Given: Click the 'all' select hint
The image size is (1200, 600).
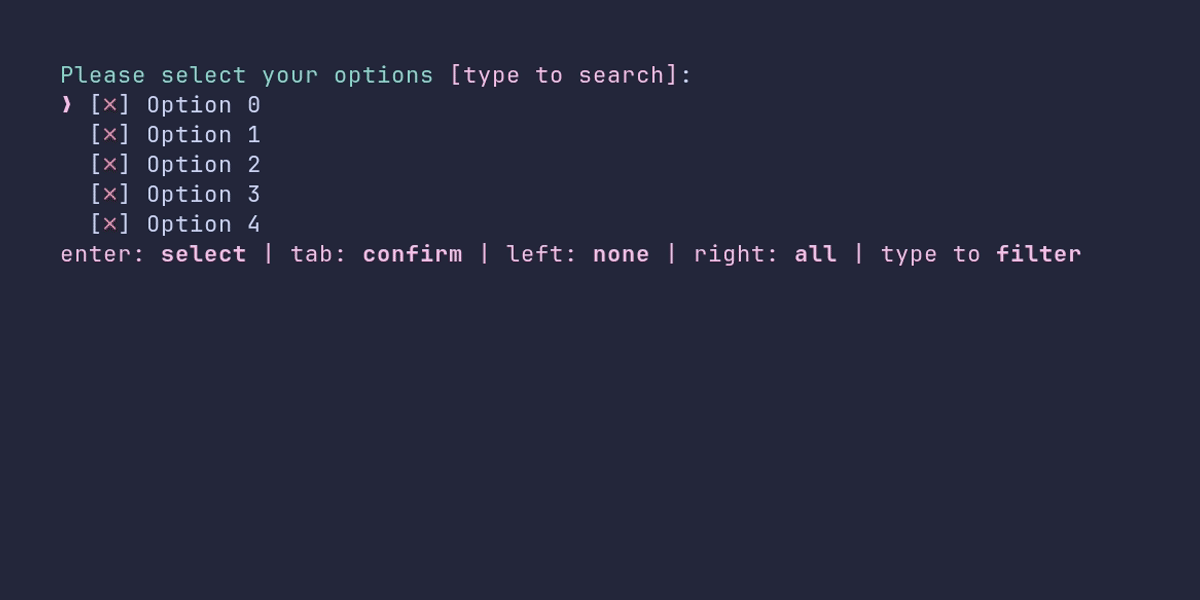Looking at the screenshot, I should [x=816, y=254].
